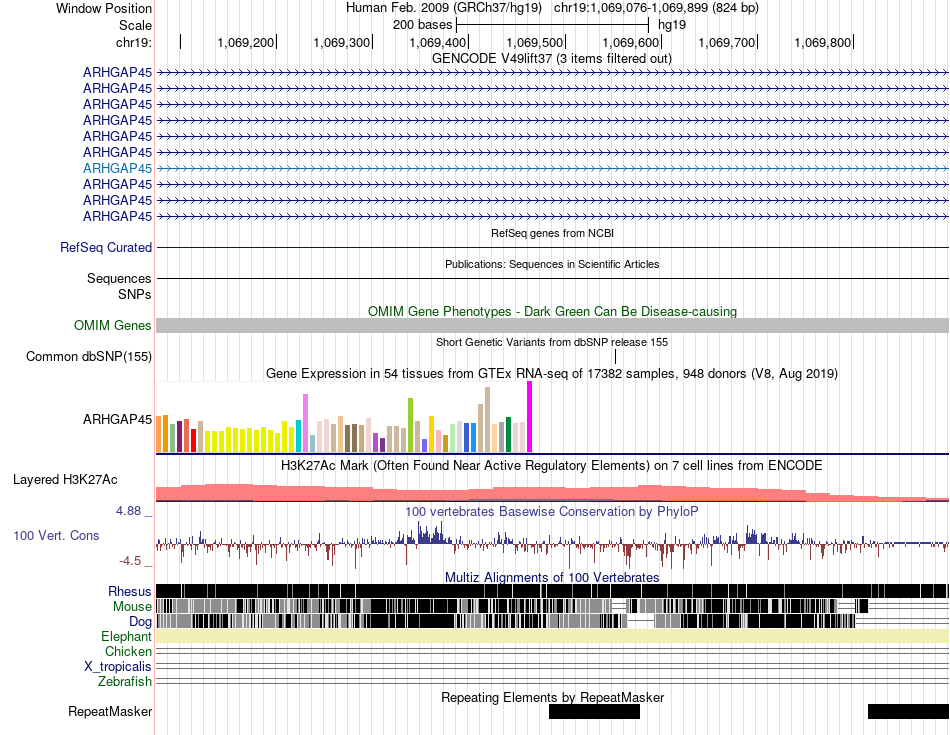Viewport: 950px width, 735px height.
Task: Click the light blue ARHGAP45 transcript label
Action: [x=118, y=168]
